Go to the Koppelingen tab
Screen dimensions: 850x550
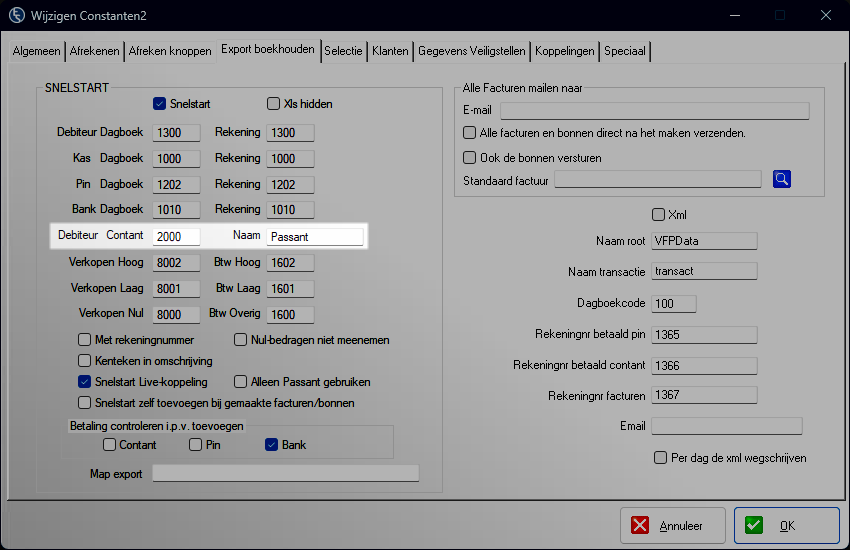[x=565, y=51]
